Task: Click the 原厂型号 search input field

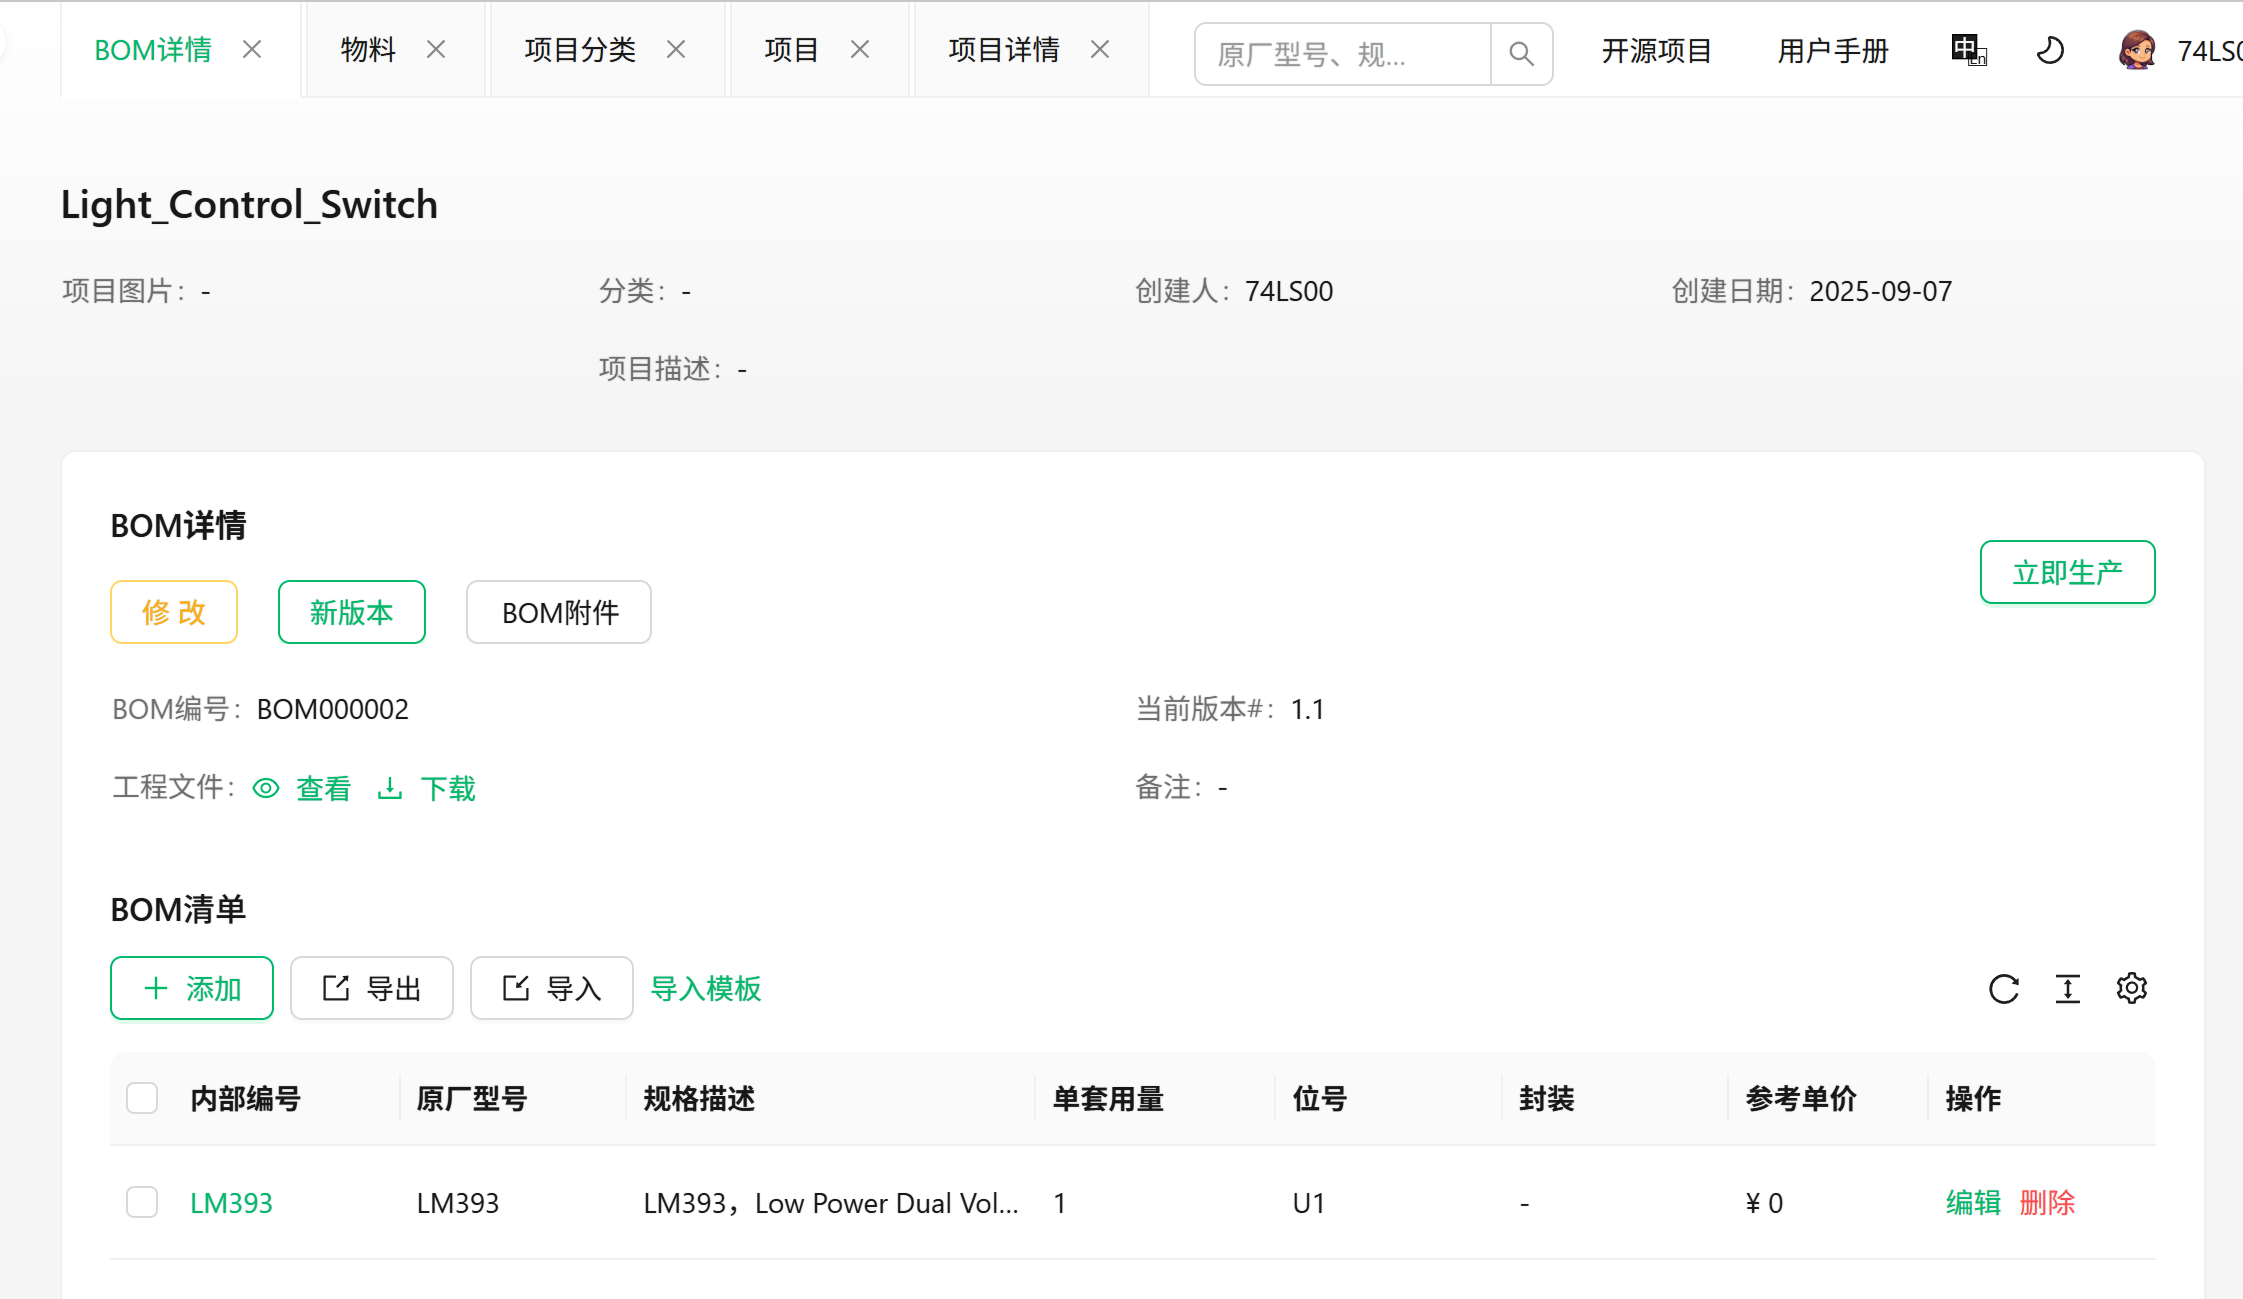Action: point(1342,54)
